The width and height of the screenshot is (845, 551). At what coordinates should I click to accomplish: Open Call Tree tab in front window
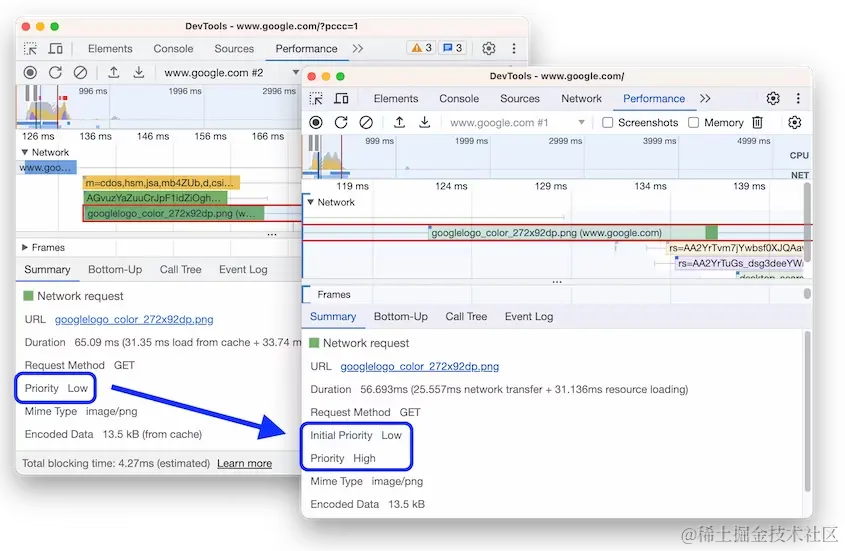[466, 316]
